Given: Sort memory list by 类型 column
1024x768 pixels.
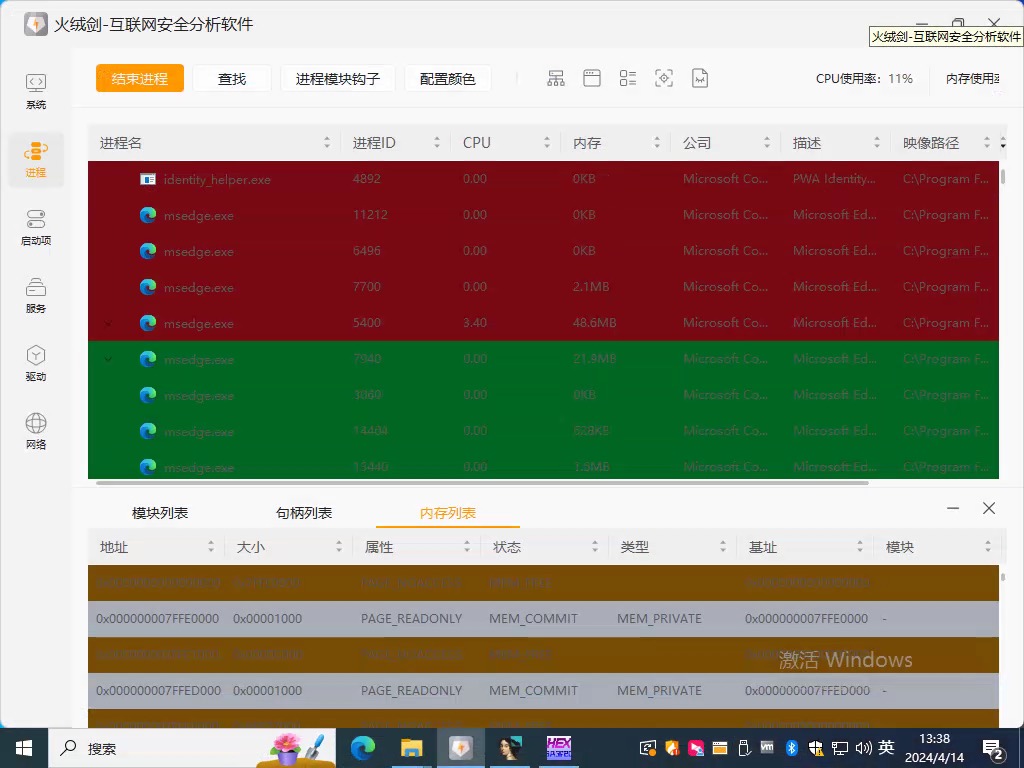Looking at the screenshot, I should coord(672,547).
